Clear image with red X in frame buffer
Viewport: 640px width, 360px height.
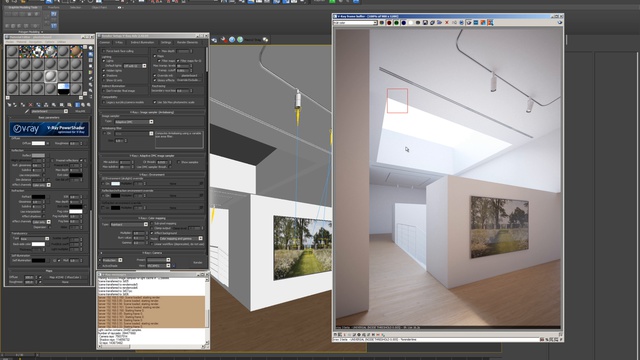click(447, 23)
